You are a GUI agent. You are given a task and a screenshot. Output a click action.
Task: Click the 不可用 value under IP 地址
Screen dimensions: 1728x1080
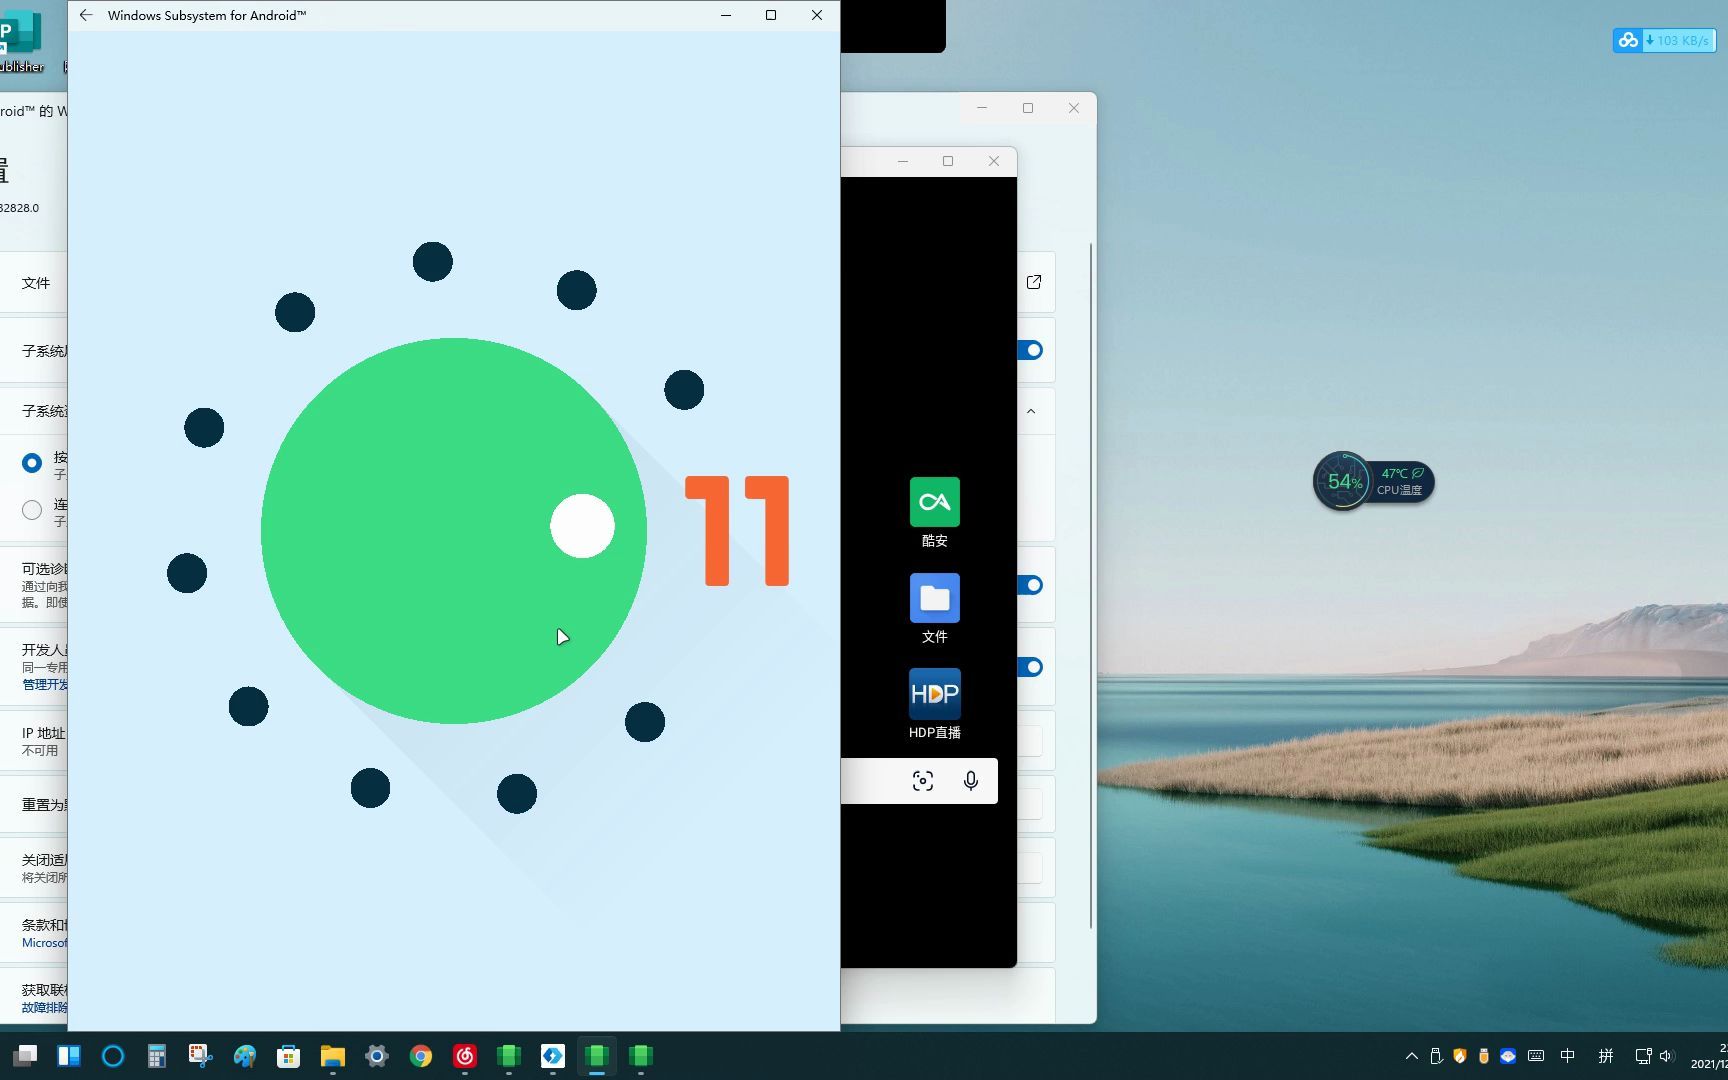40,751
